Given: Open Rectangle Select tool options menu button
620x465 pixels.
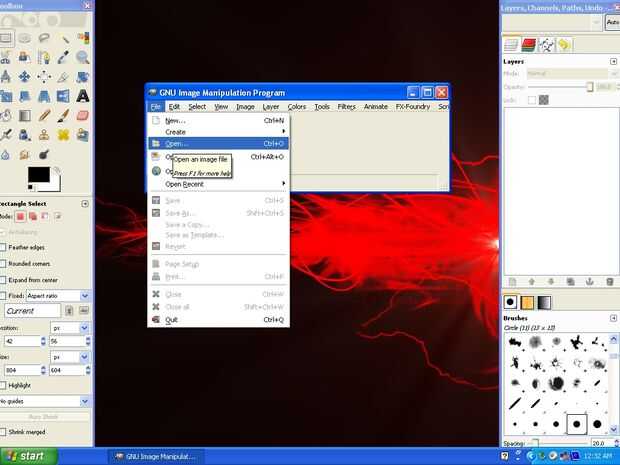Looking at the screenshot, I should point(85,204).
